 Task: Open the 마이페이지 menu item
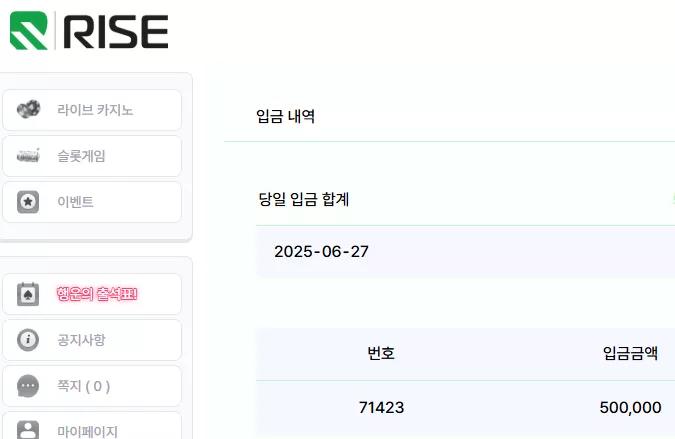pyautogui.click(x=92, y=426)
